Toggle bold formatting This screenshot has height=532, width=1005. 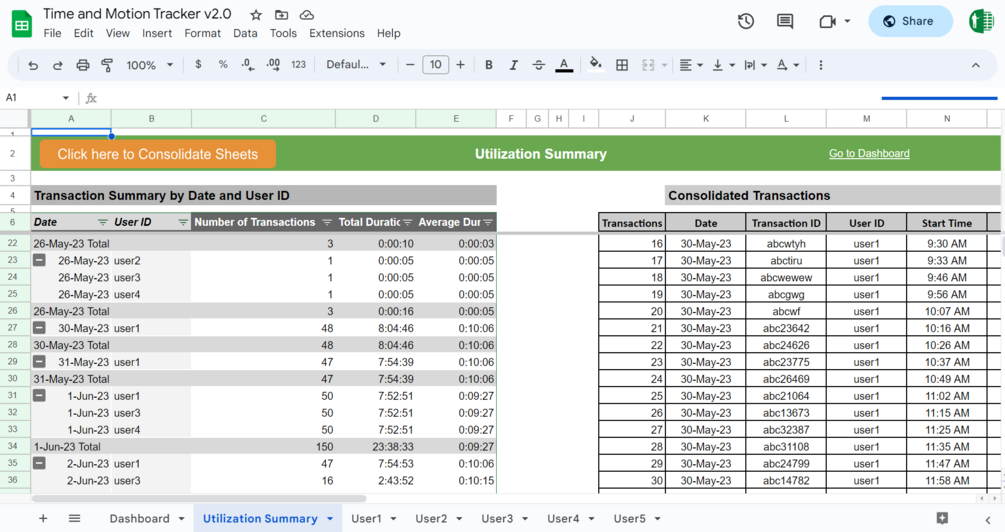pos(489,65)
